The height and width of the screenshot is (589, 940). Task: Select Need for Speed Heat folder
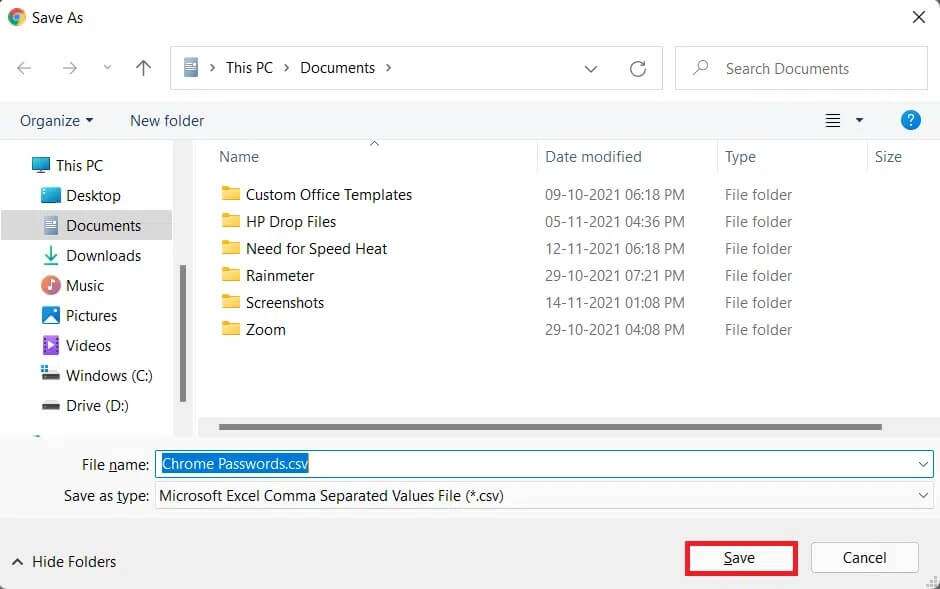317,249
